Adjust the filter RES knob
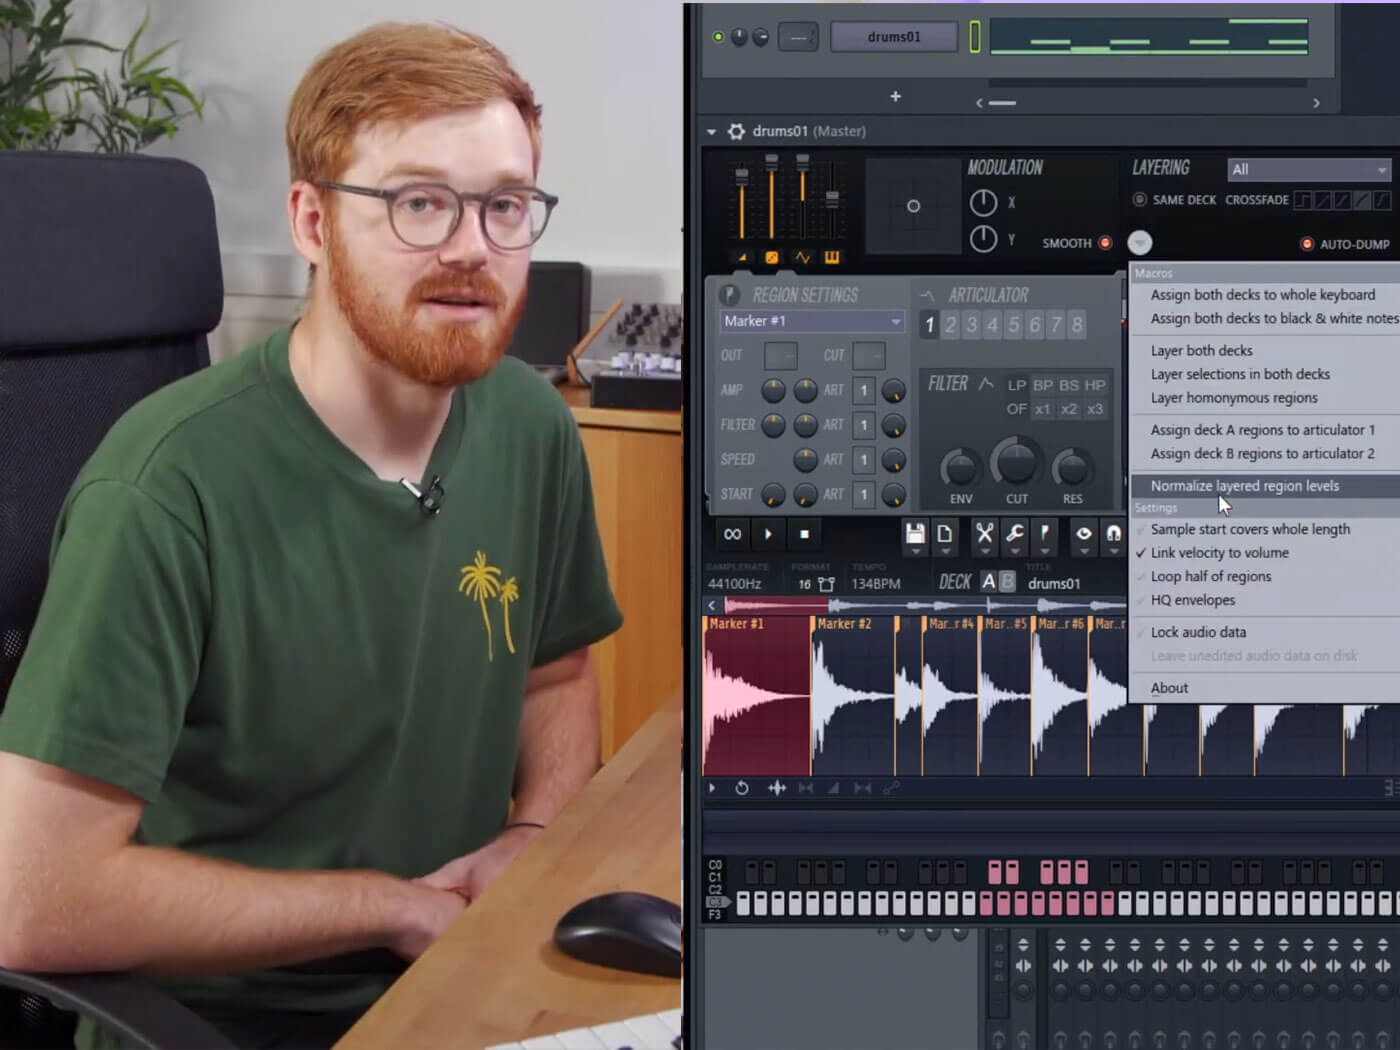Viewport: 1400px width, 1050px height. coord(1072,468)
